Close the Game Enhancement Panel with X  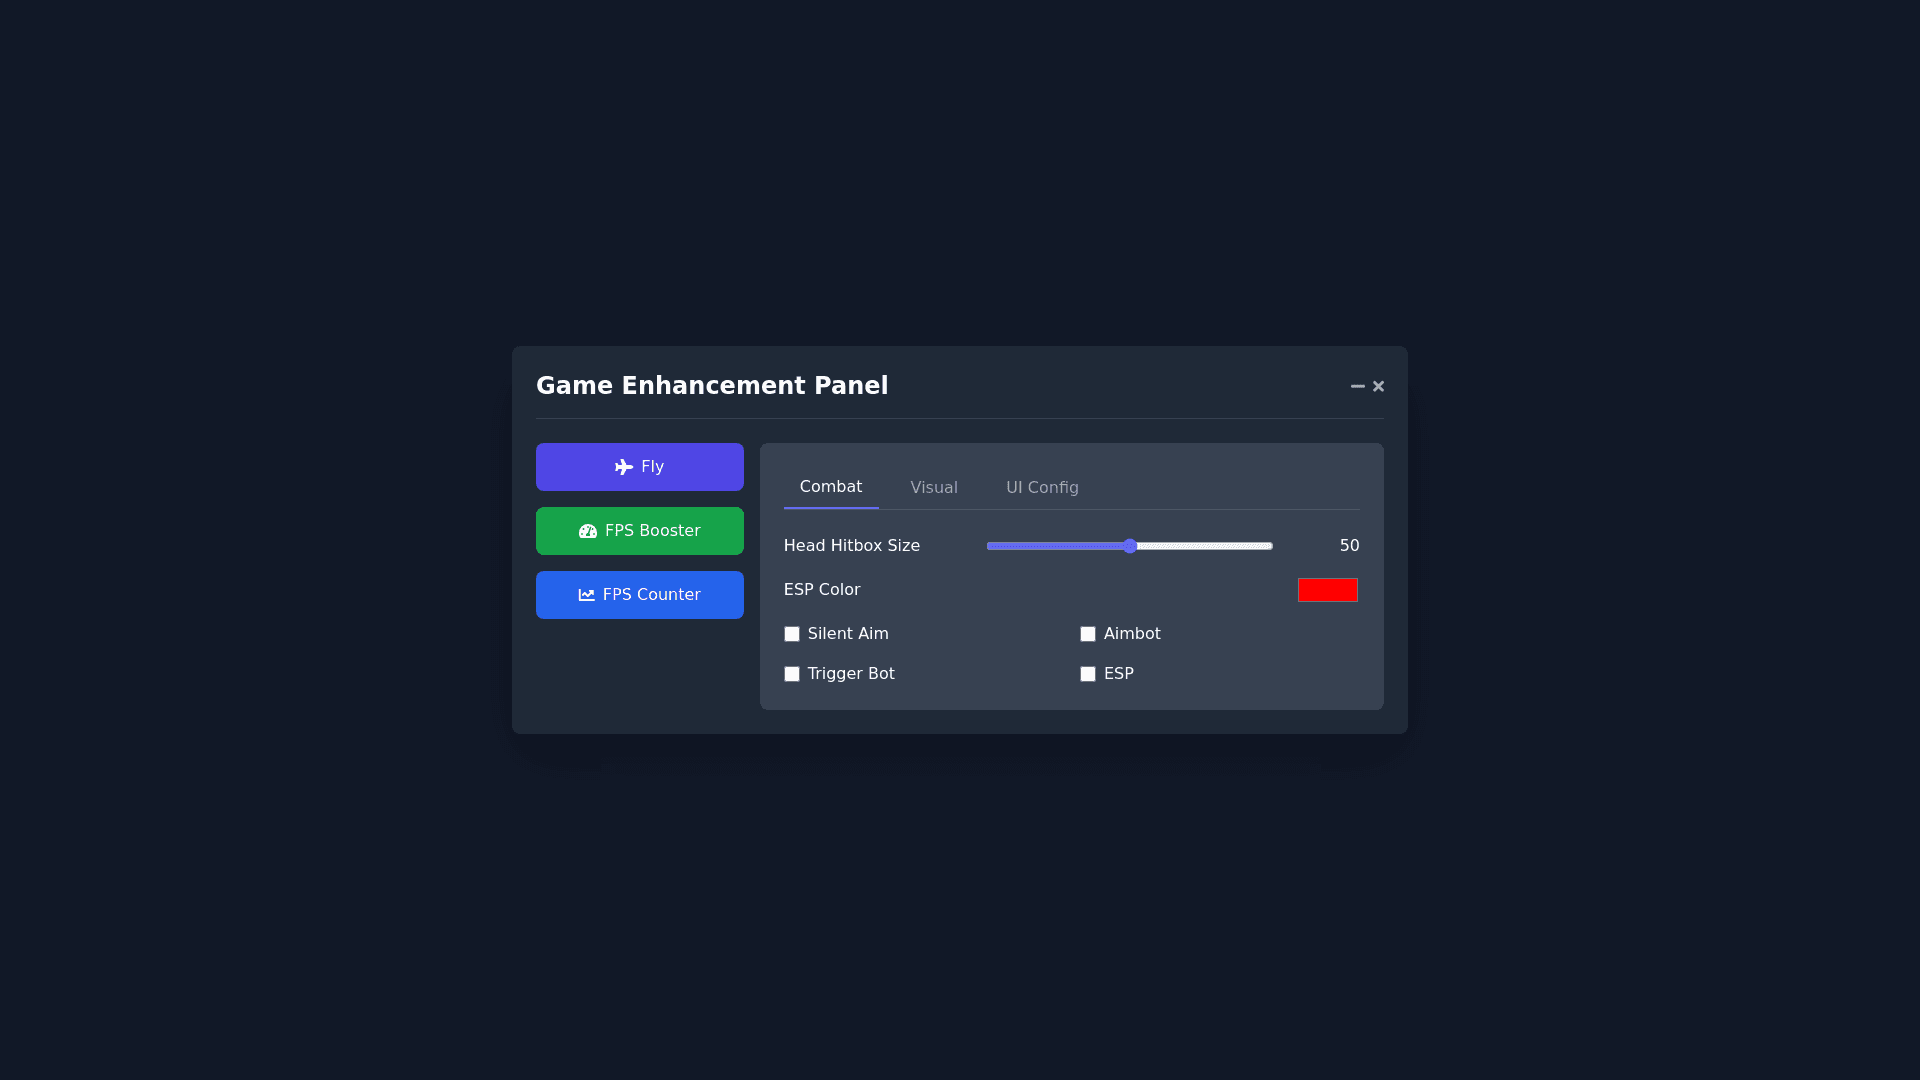click(x=1379, y=386)
